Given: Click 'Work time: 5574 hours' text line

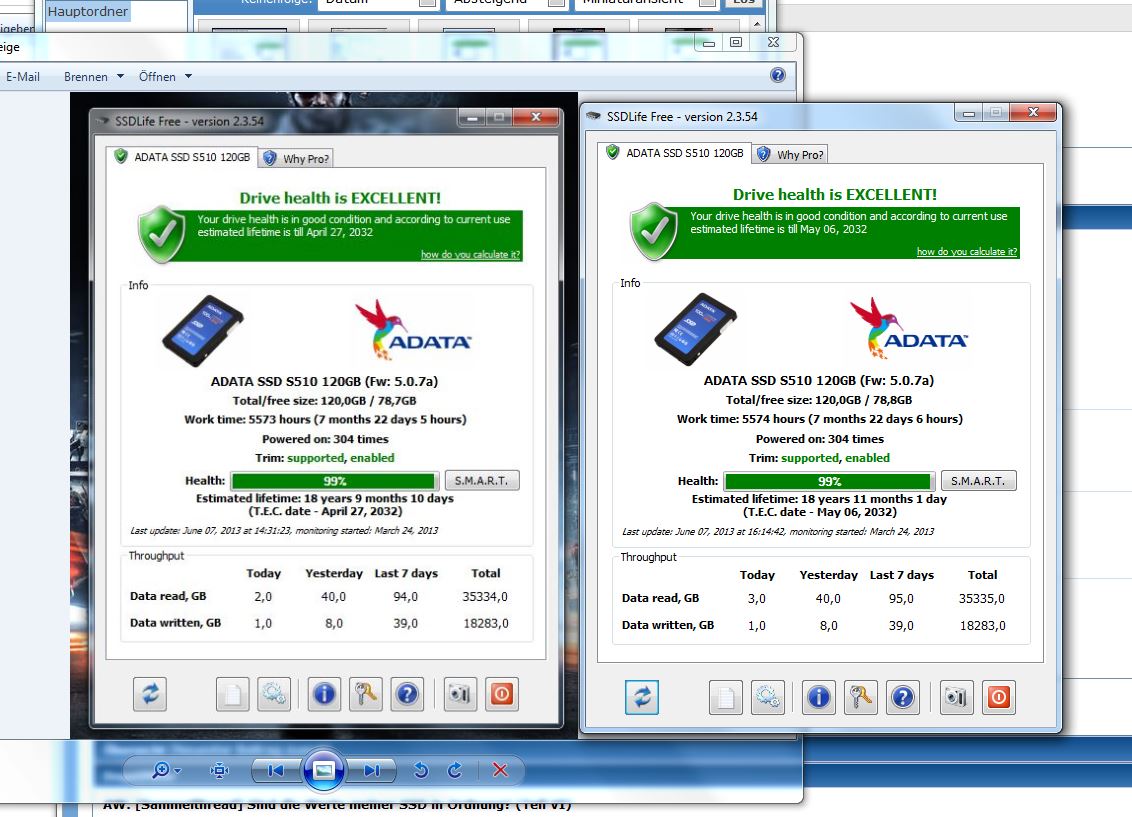Looking at the screenshot, I should pos(819,419).
